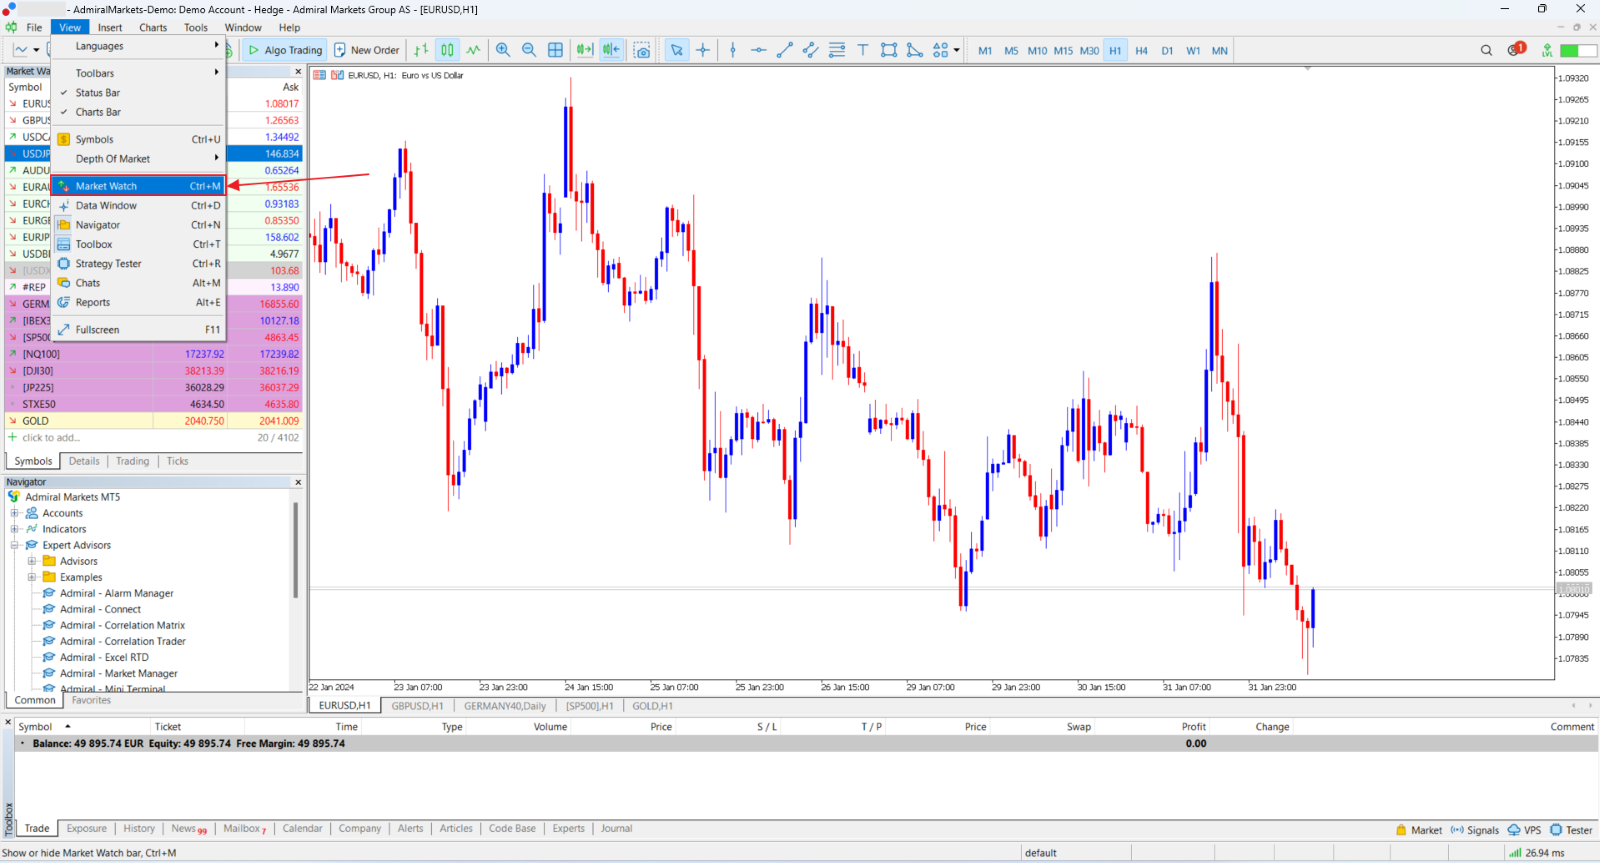Set timeframe to M5
The width and height of the screenshot is (1600, 863).
[1011, 50]
